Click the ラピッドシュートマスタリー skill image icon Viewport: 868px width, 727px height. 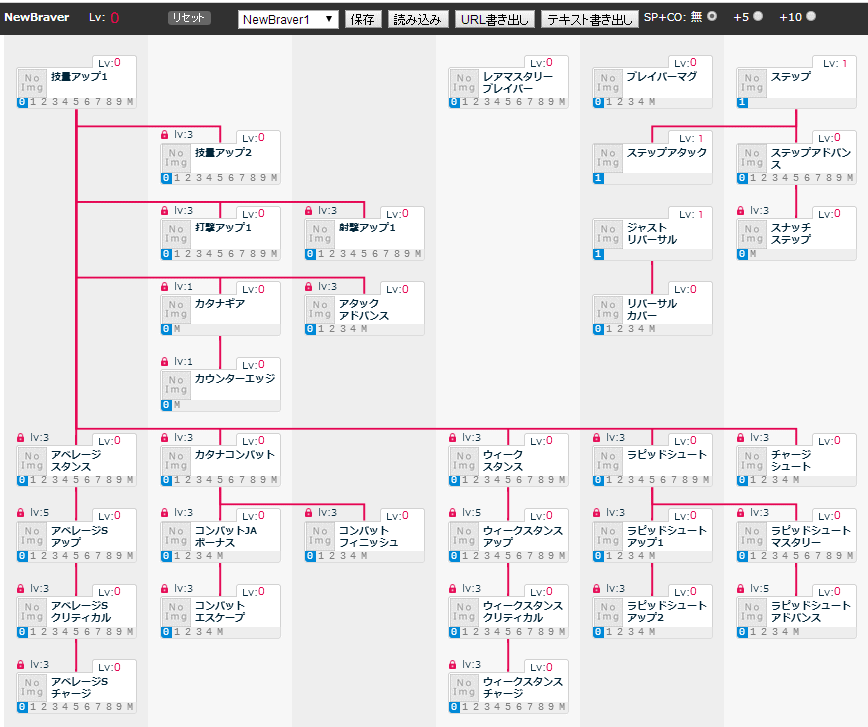pos(752,536)
